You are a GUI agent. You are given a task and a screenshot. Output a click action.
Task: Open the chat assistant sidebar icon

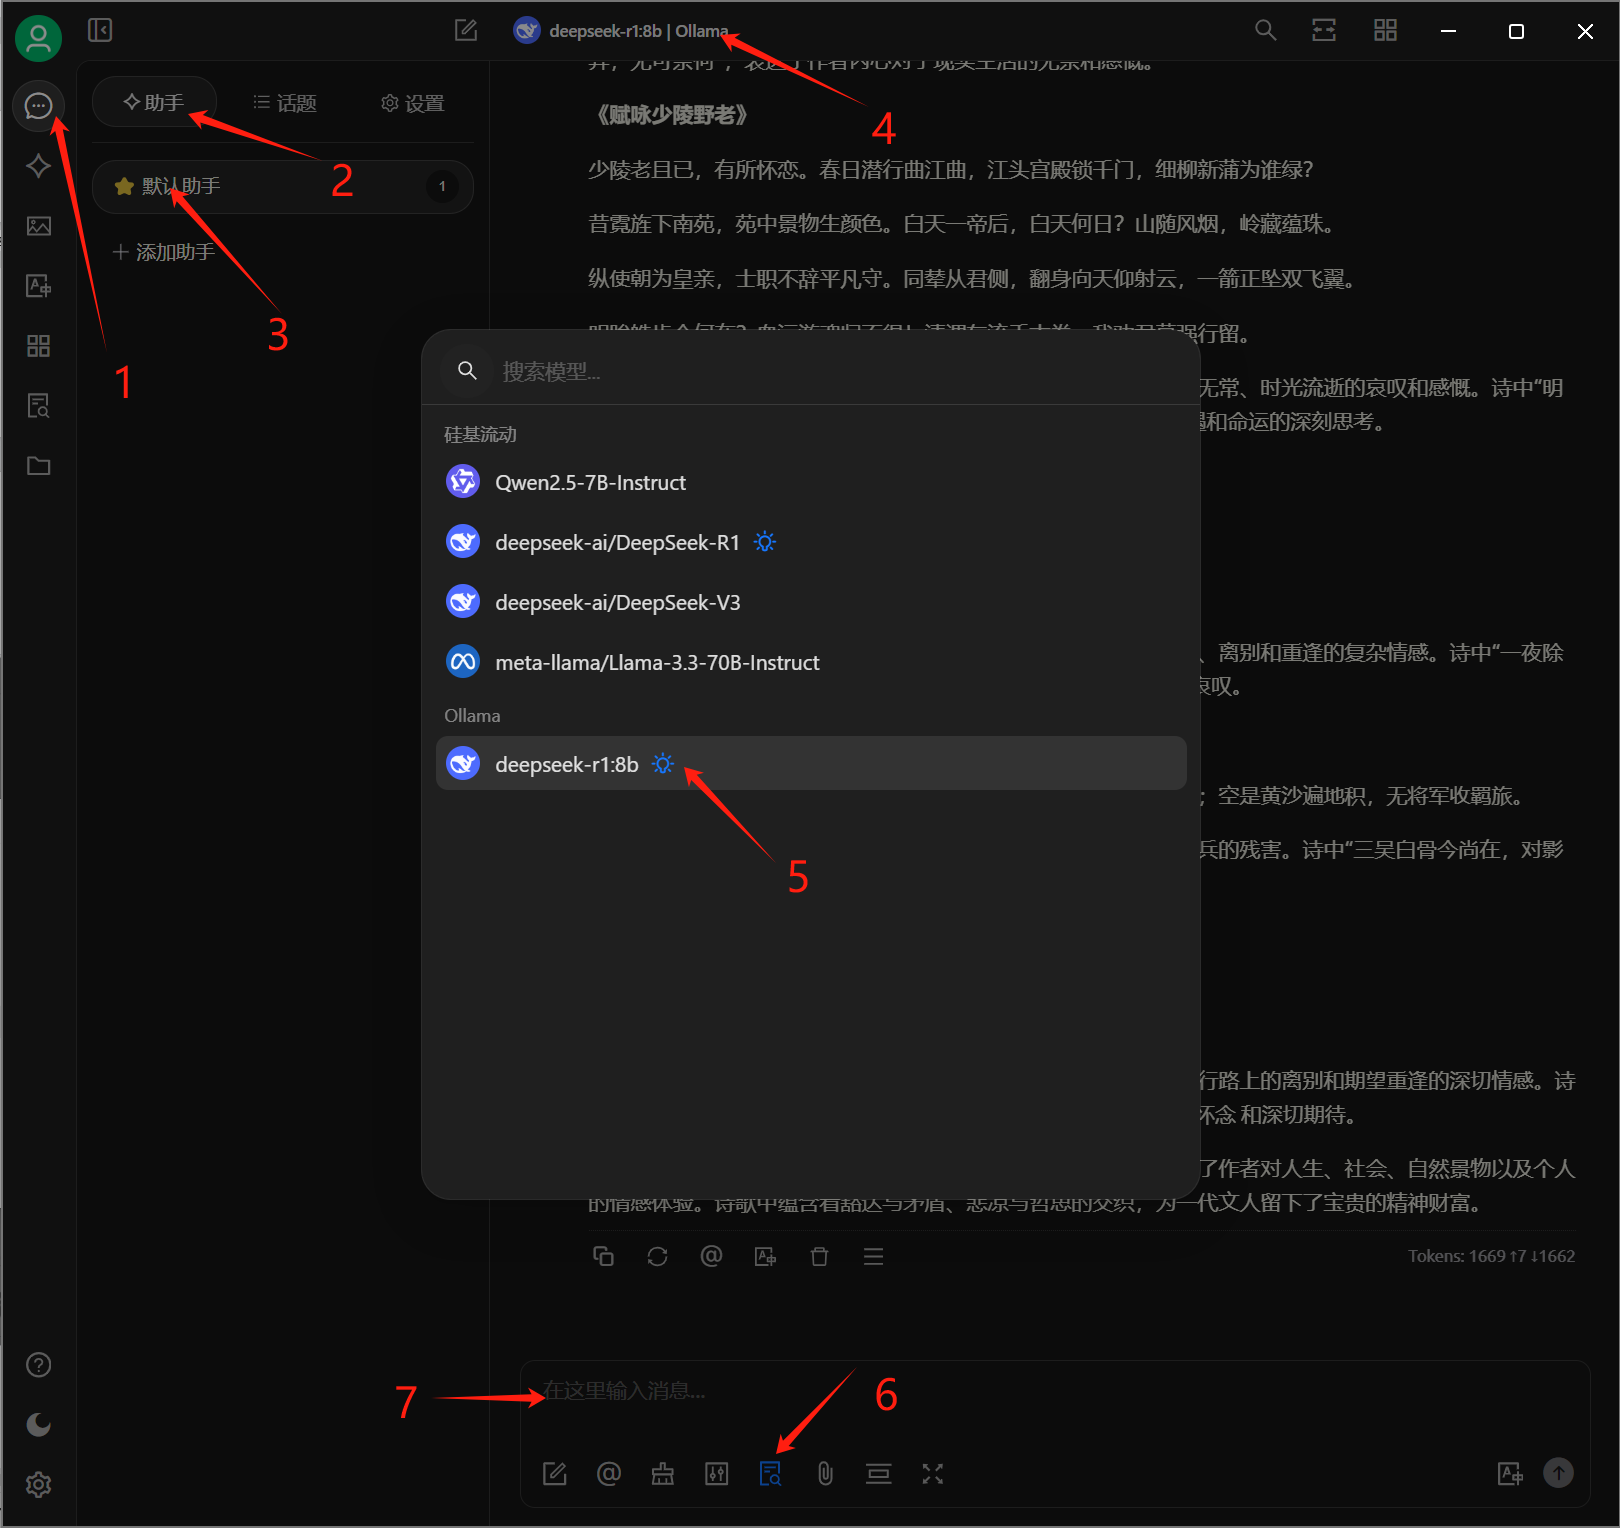click(38, 105)
